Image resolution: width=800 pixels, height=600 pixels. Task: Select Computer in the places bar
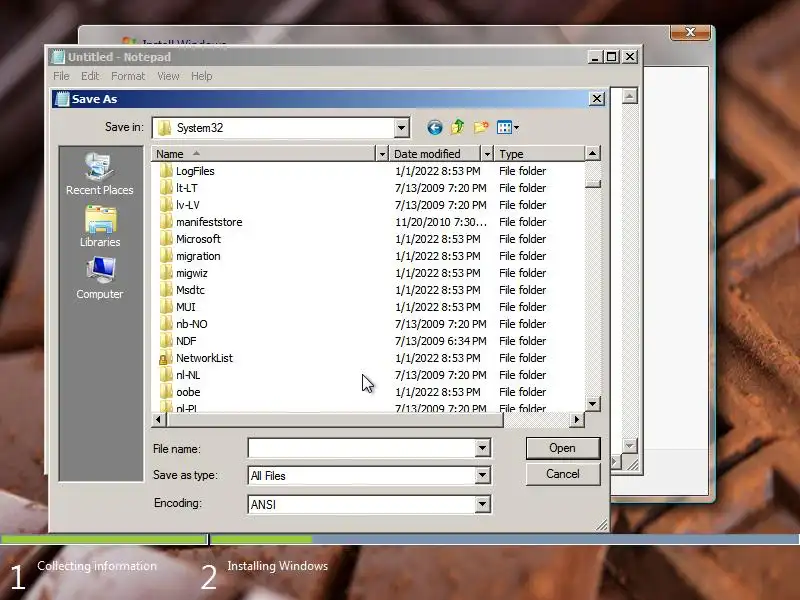[x=100, y=278]
